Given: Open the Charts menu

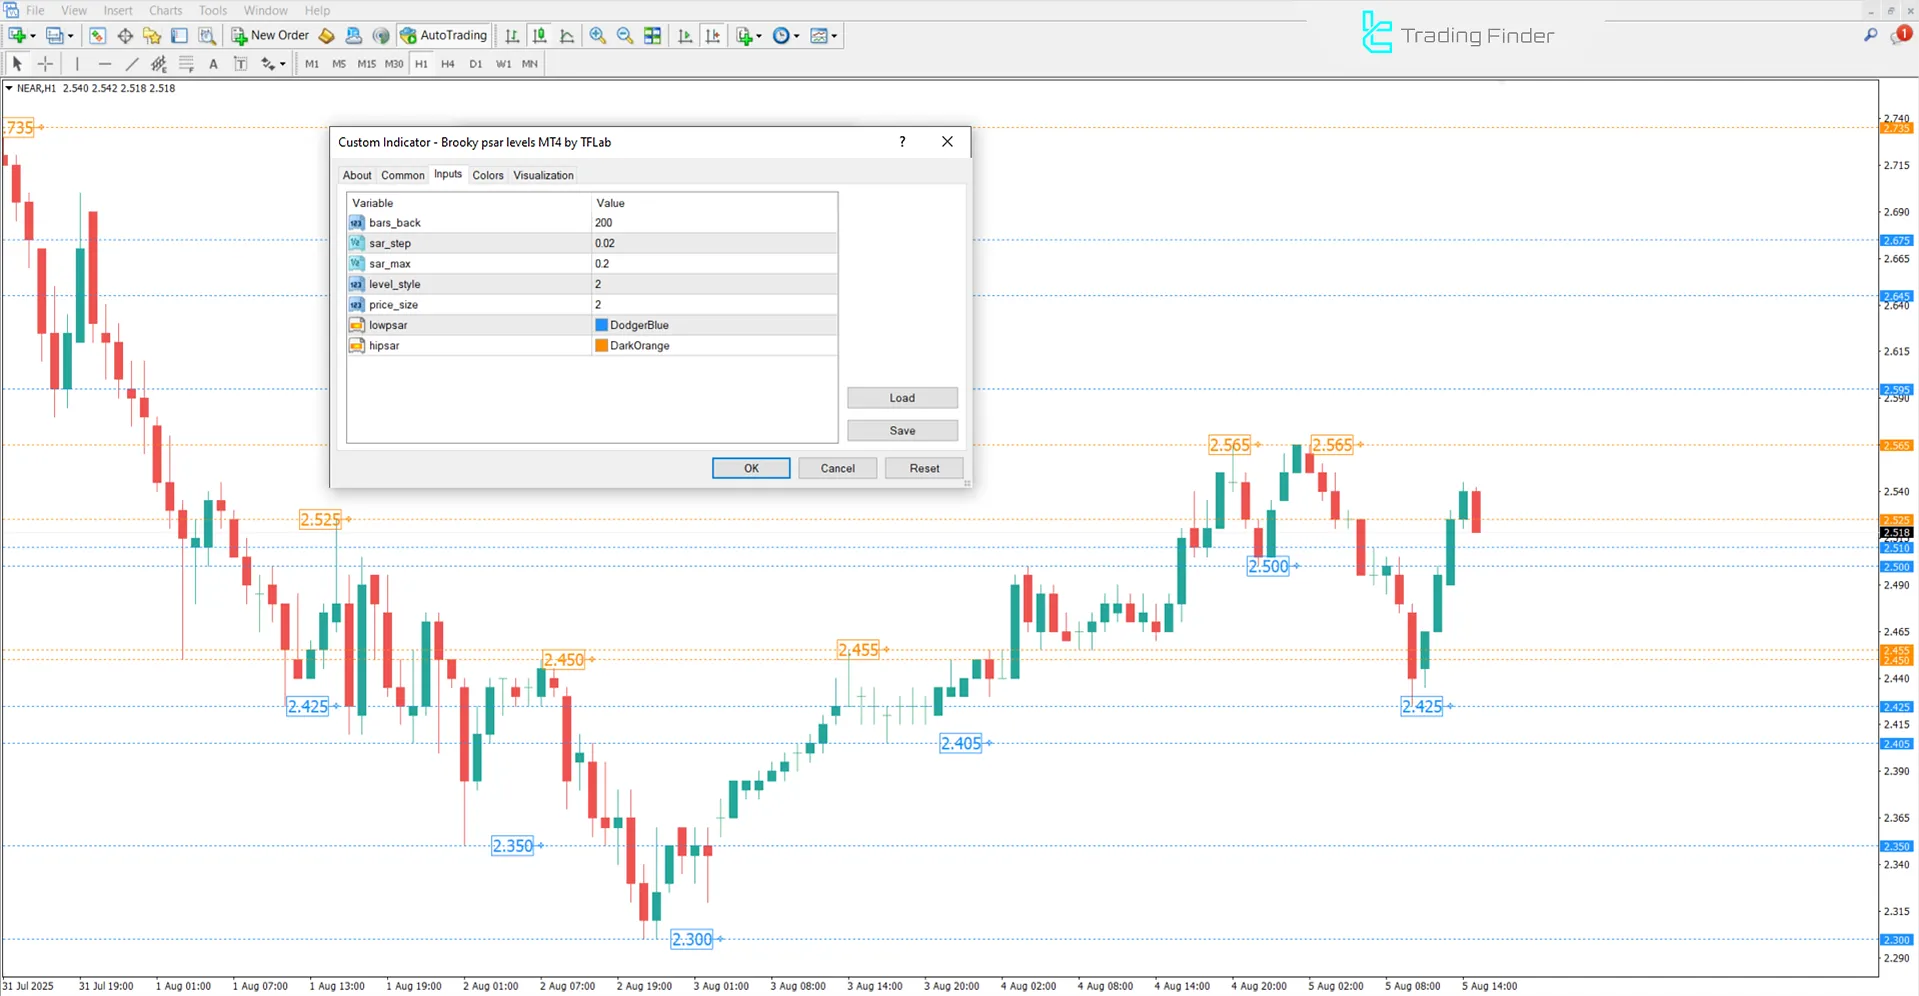Looking at the screenshot, I should (165, 10).
